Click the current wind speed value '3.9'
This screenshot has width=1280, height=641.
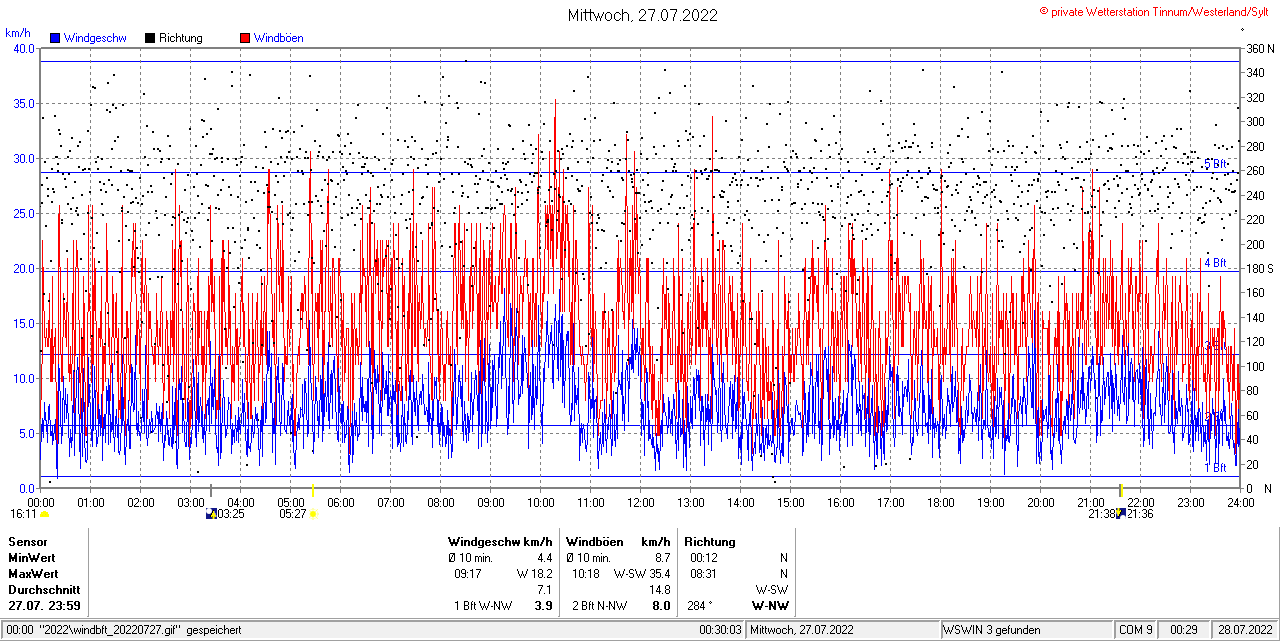pyautogui.click(x=544, y=605)
